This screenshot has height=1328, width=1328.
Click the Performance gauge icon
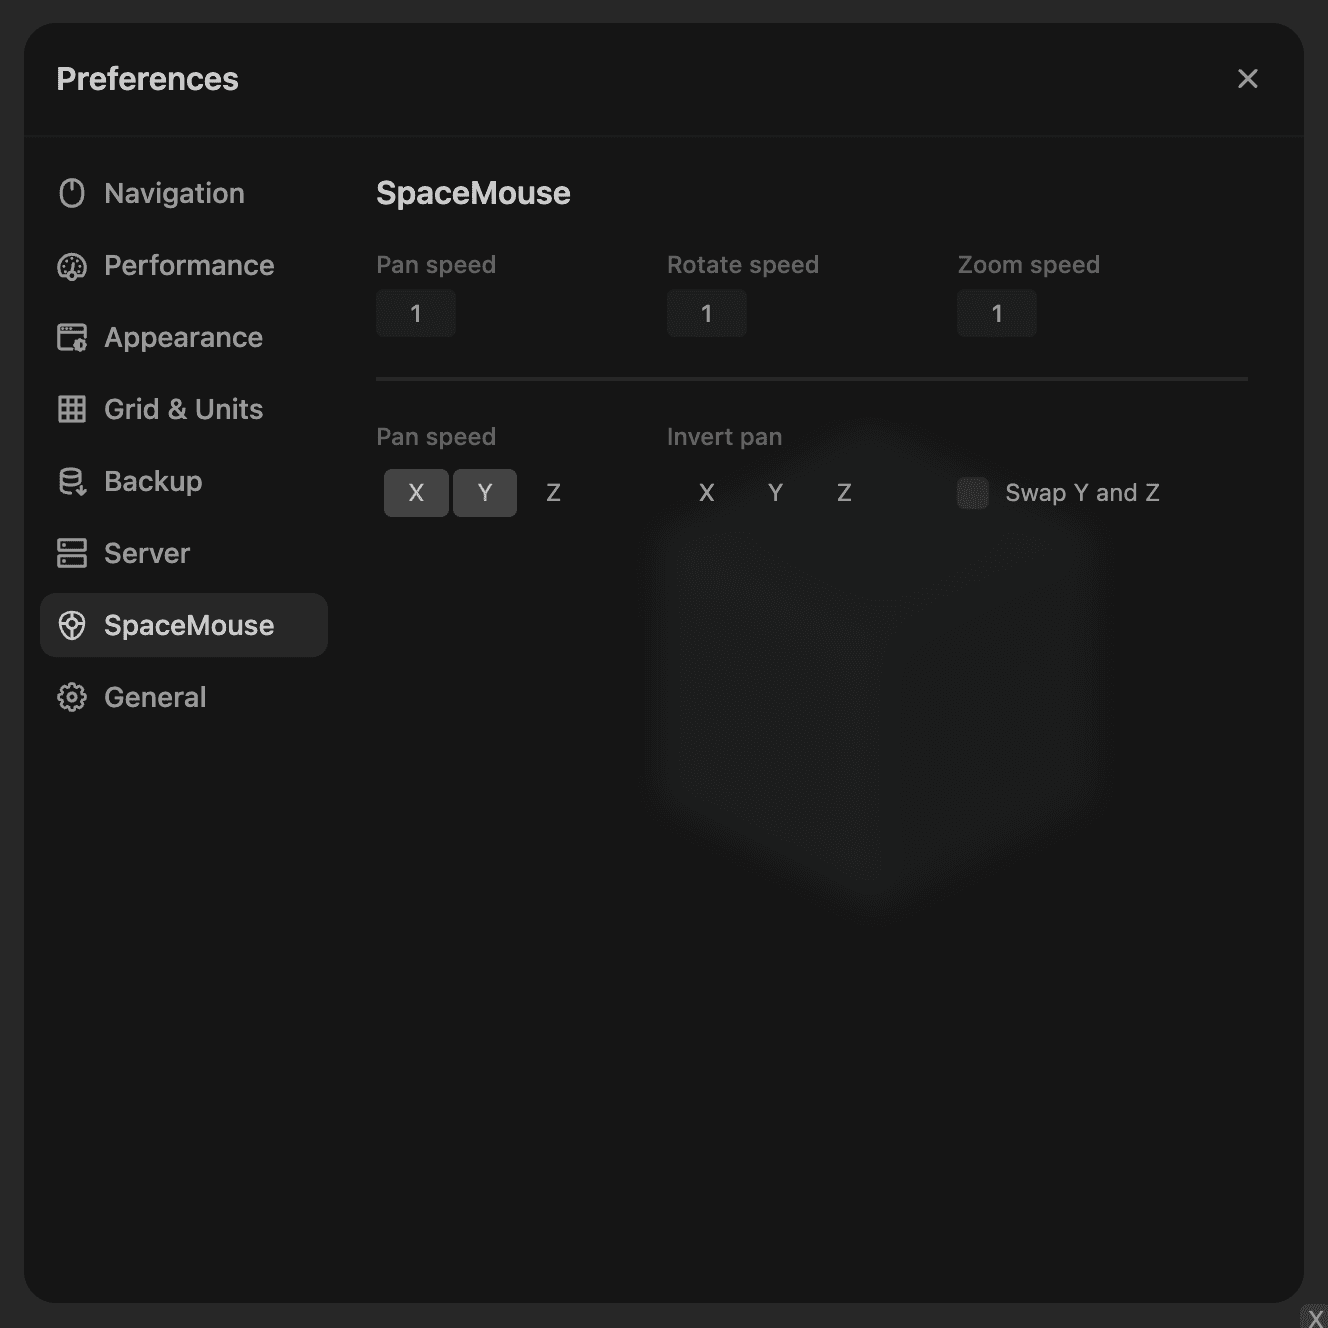pyautogui.click(x=72, y=265)
